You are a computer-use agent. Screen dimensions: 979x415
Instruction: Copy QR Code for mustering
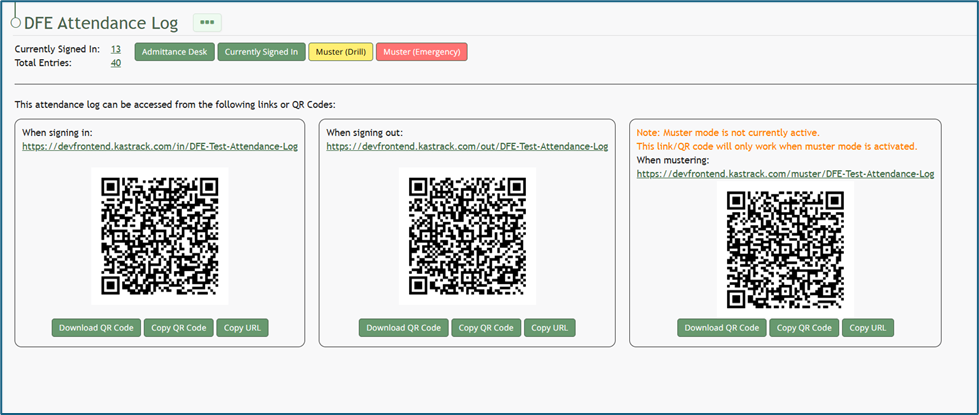coord(803,328)
